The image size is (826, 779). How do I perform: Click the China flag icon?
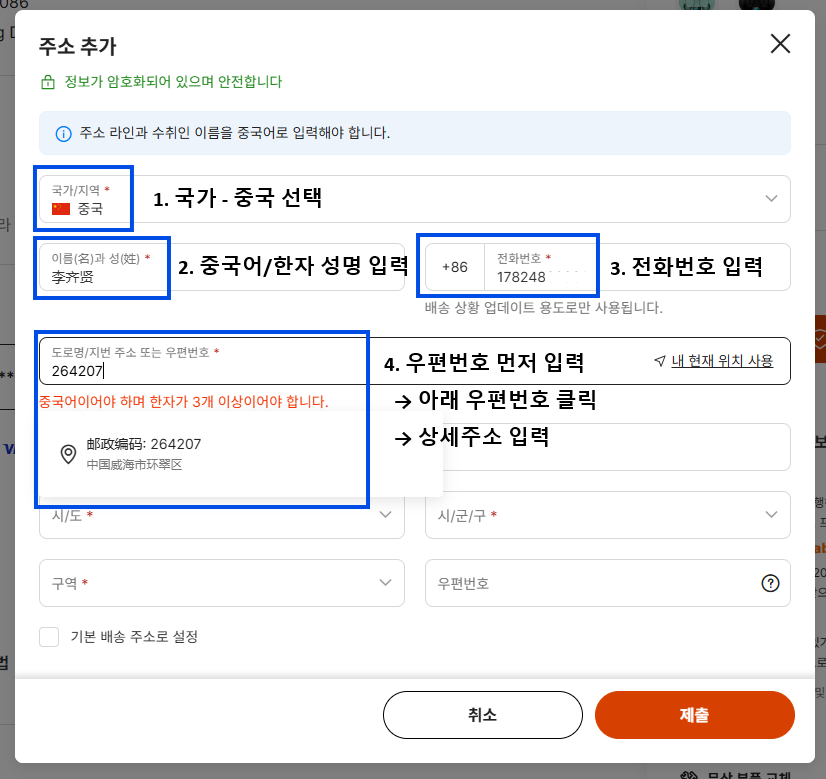point(61,209)
